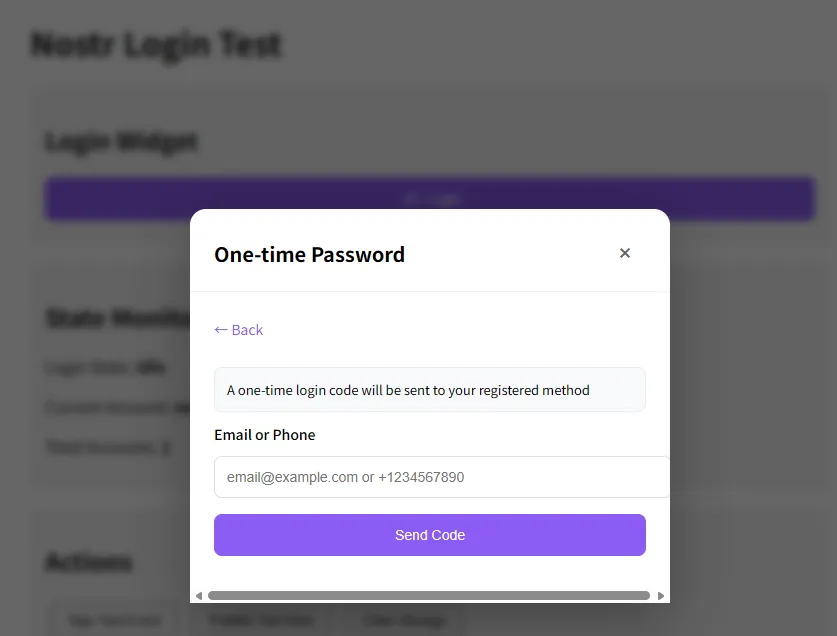Close the One-time Password dialog

pyautogui.click(x=625, y=253)
